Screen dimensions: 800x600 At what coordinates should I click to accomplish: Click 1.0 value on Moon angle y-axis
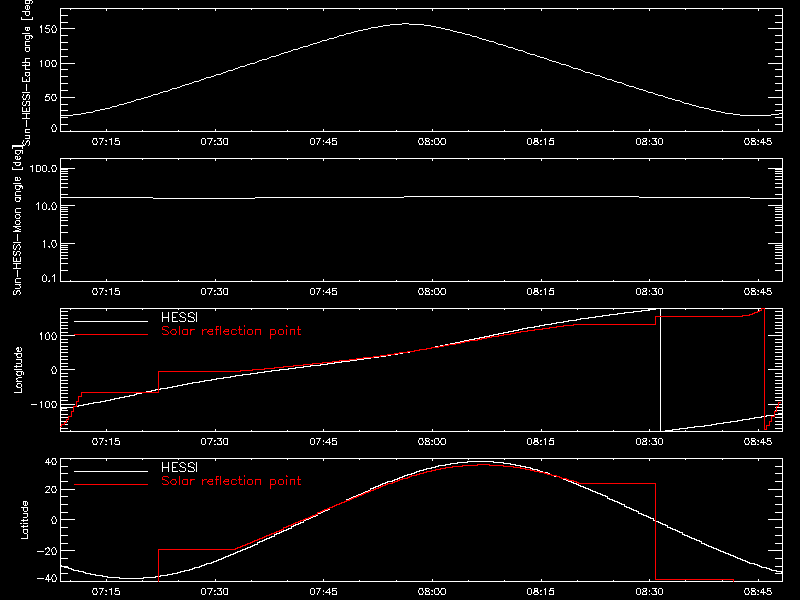point(49,244)
